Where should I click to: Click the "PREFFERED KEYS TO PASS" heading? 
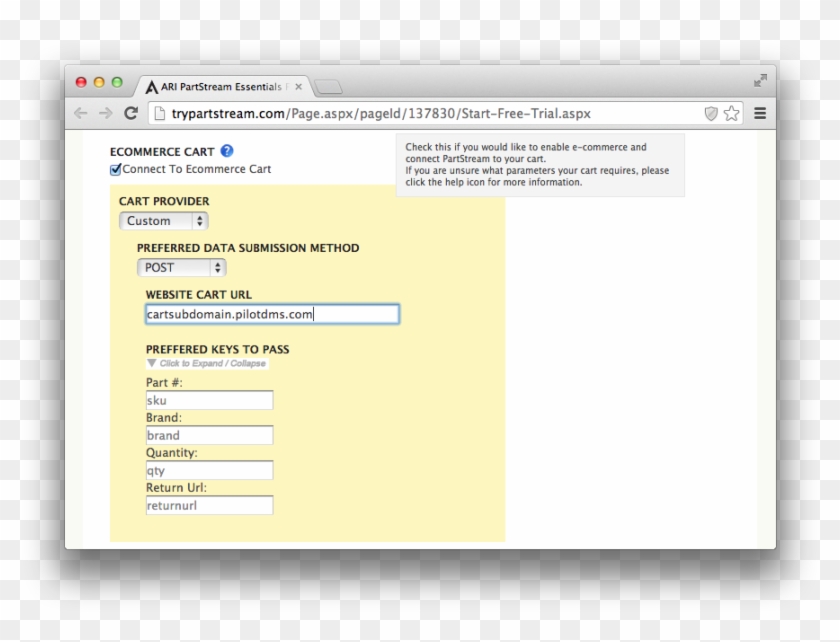pos(218,349)
